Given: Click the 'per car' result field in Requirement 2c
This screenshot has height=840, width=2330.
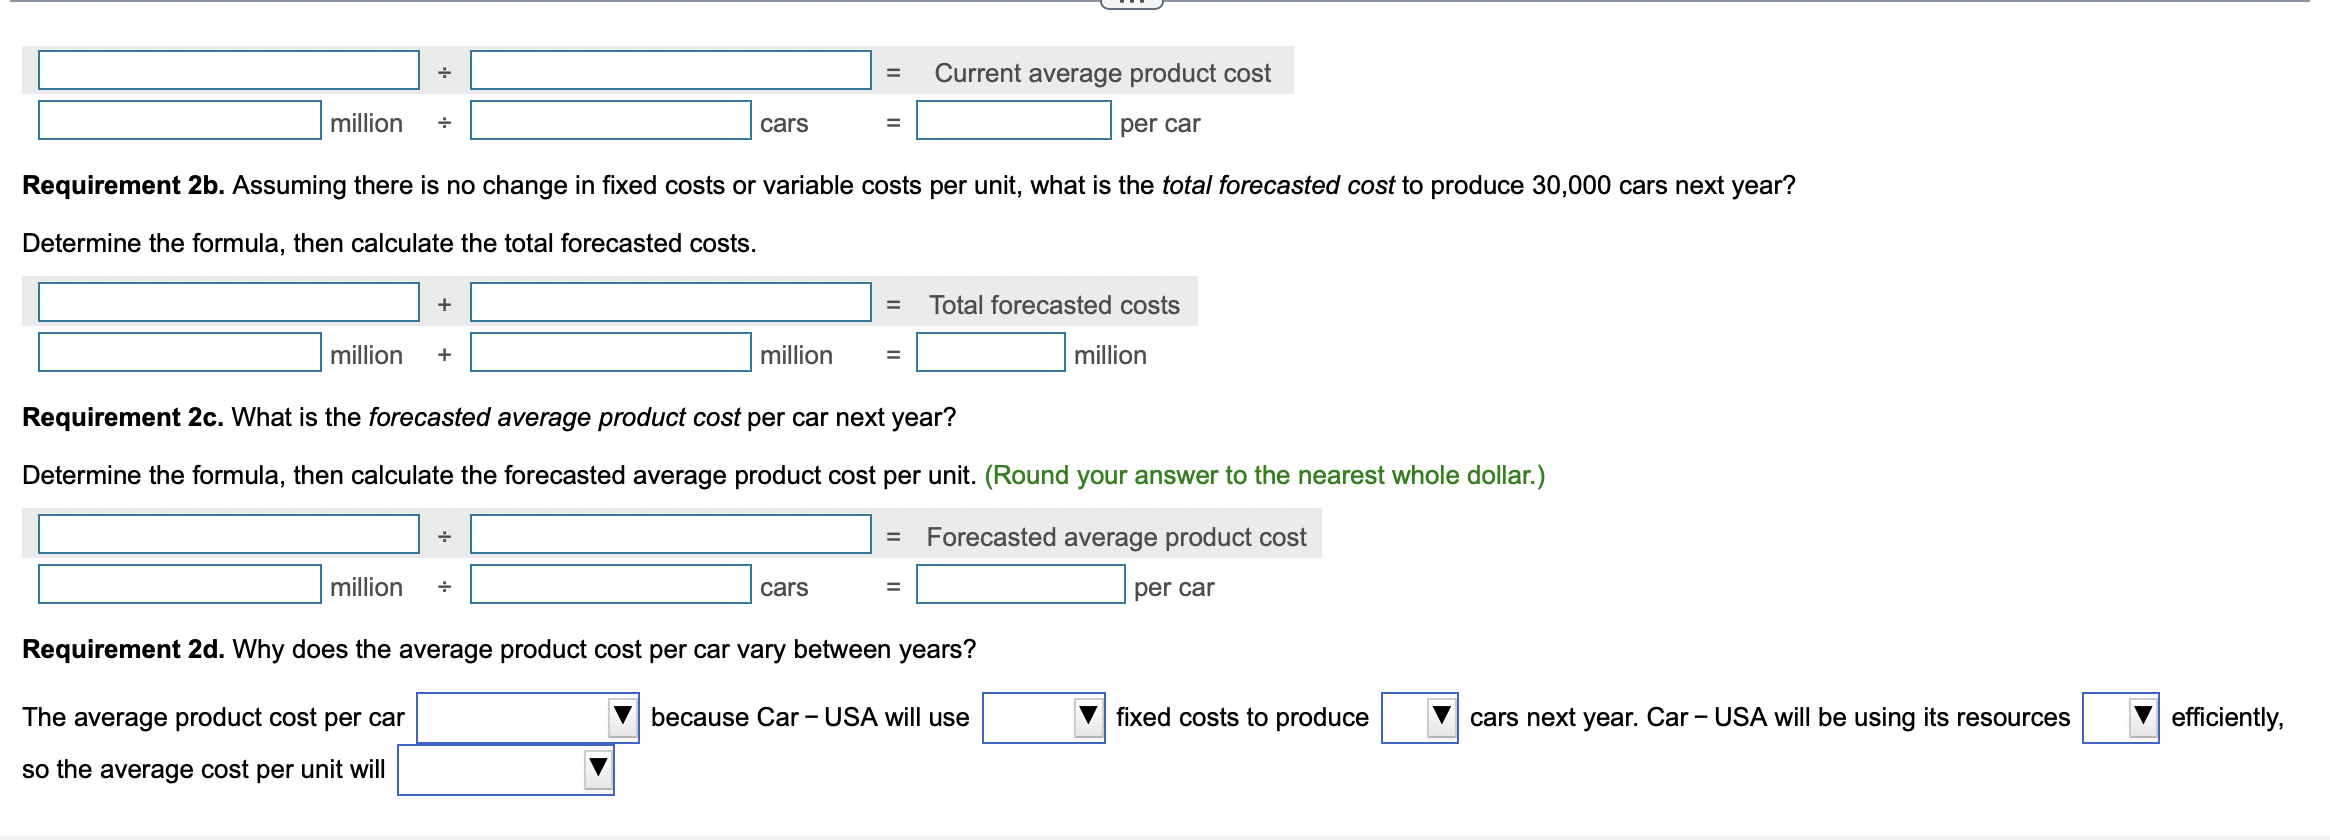Looking at the screenshot, I should (x=1018, y=587).
